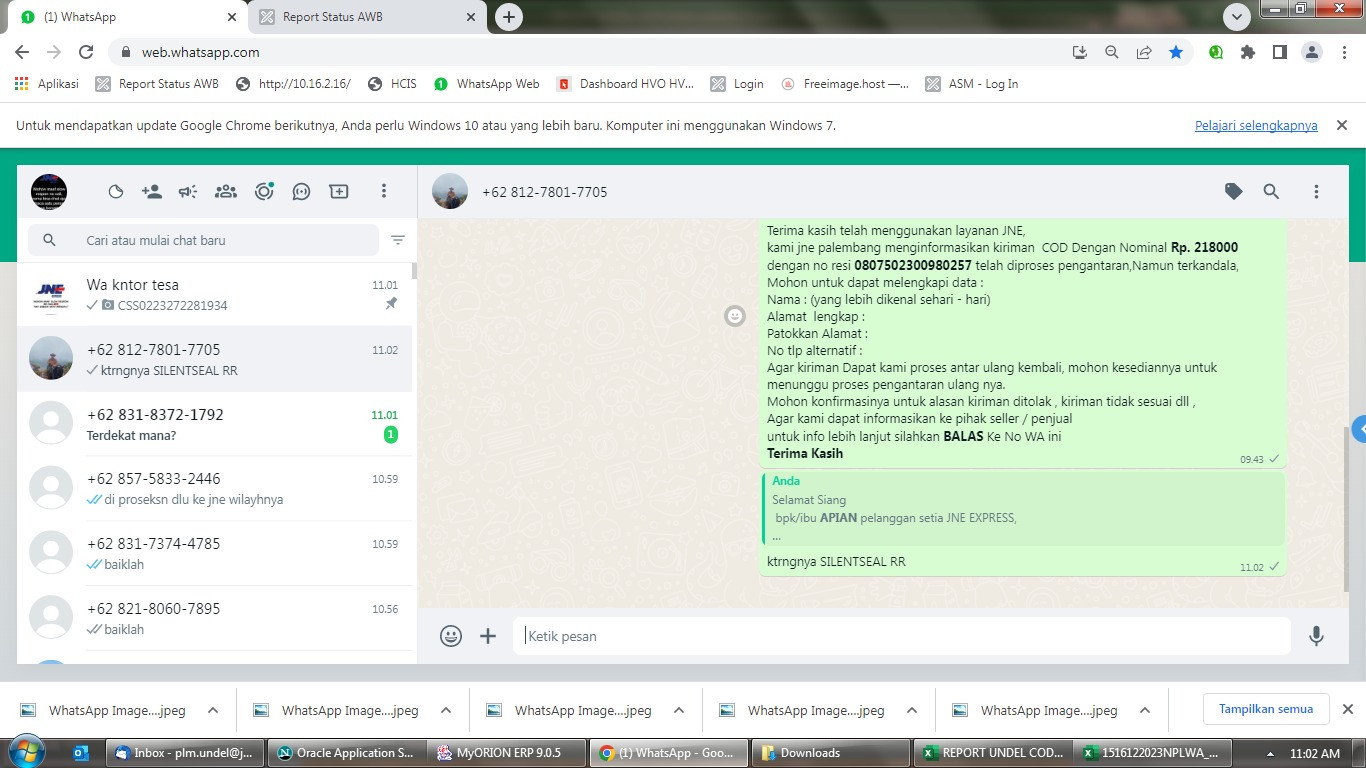Screen dimensions: 1366x768
Task: Open the 'ASM - Log In' bookmark
Action: coord(972,84)
